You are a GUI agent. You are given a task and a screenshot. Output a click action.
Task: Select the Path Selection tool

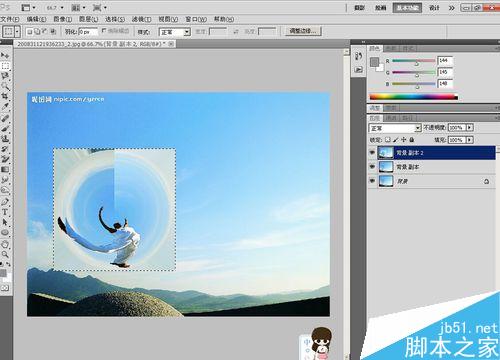click(5, 222)
